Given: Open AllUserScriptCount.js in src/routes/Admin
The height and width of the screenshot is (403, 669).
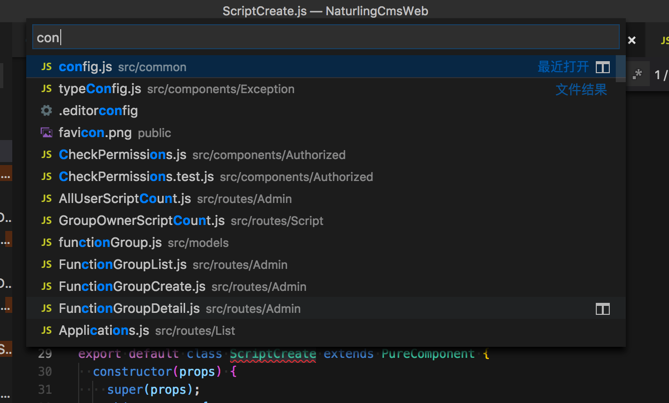Looking at the screenshot, I should pyautogui.click(x=326, y=199).
